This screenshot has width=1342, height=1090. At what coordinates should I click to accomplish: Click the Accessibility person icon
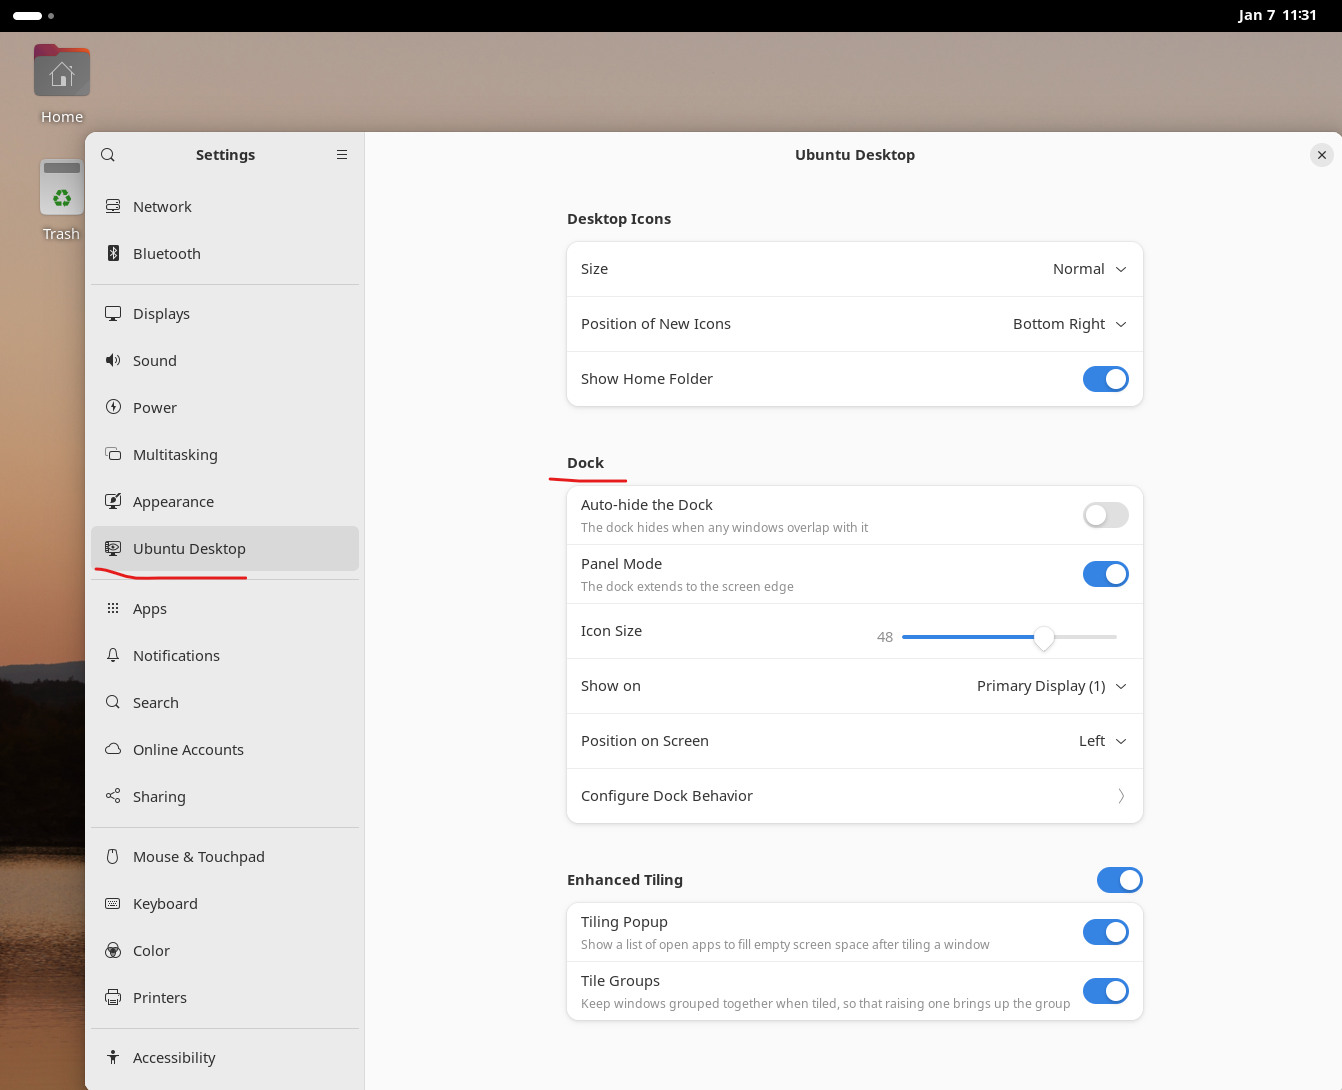(x=113, y=1057)
